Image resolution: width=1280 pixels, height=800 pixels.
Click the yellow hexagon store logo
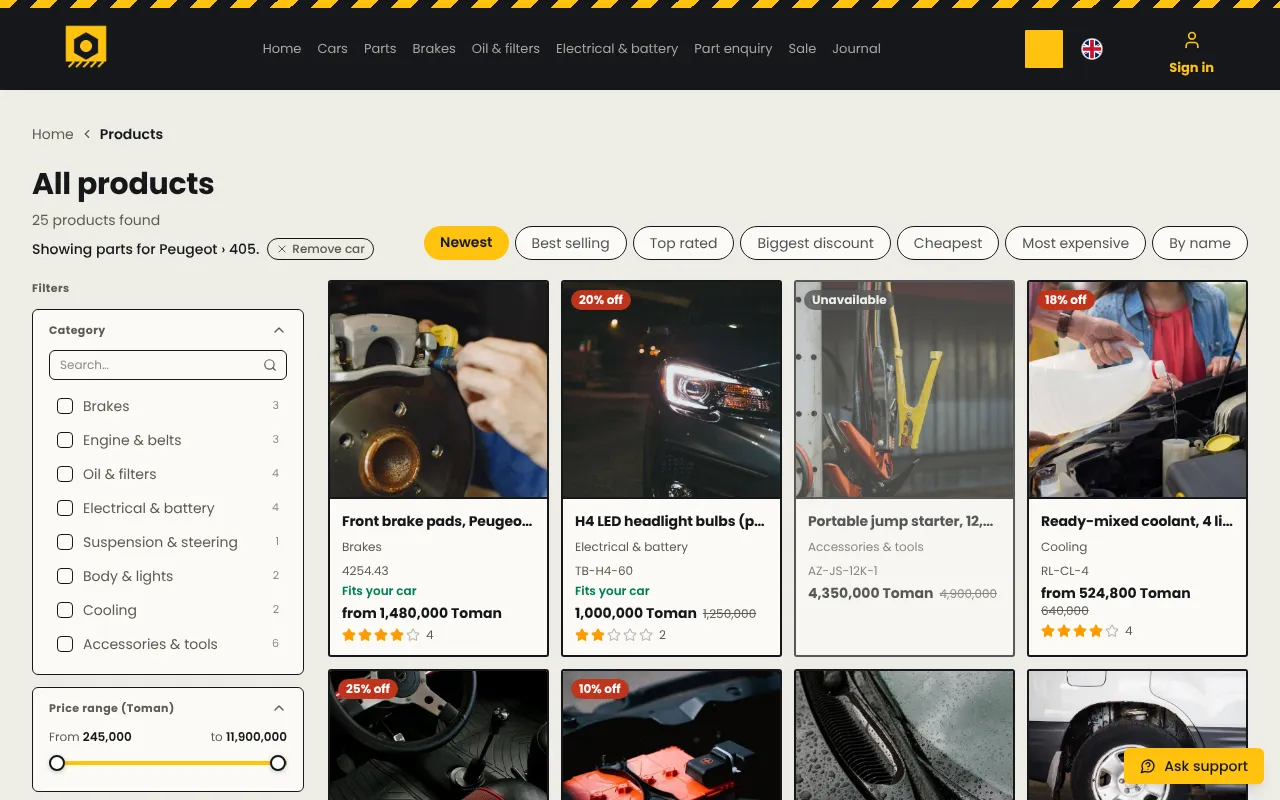tap(86, 47)
